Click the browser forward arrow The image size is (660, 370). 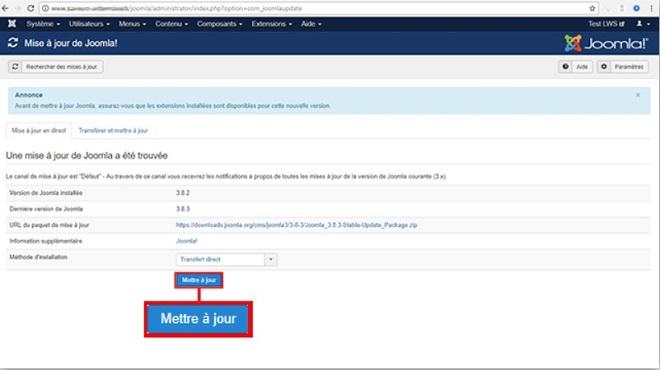click(x=18, y=8)
